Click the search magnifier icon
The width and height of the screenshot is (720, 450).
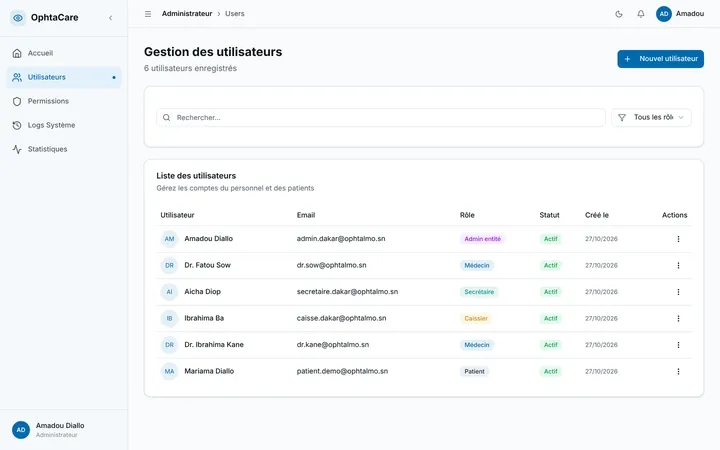[x=167, y=118]
